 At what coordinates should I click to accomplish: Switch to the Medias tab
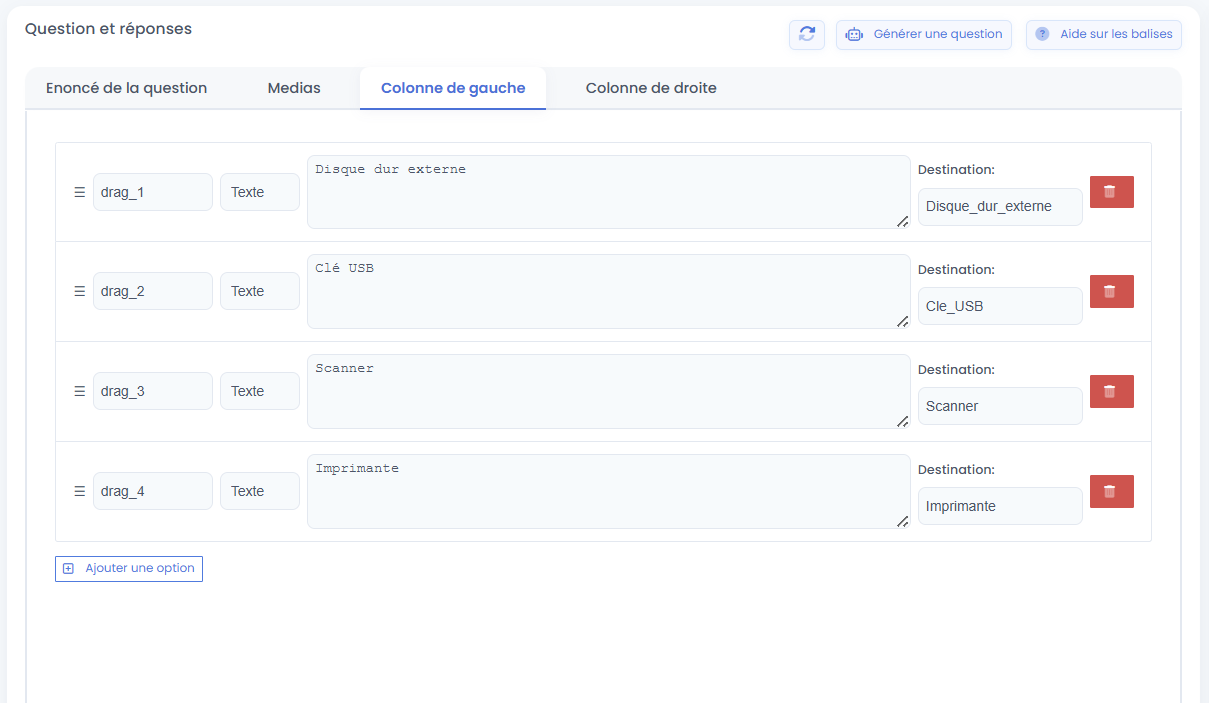click(x=294, y=88)
